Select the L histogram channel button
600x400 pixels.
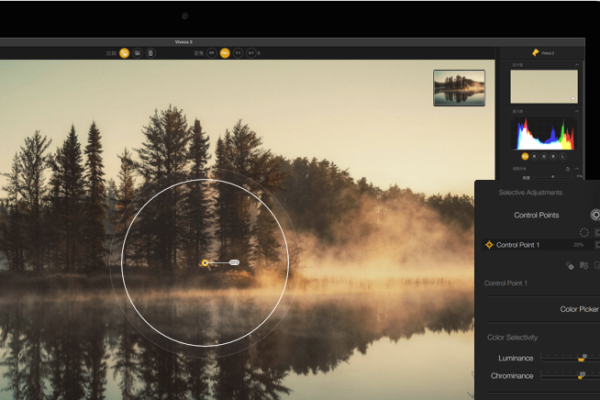(x=562, y=156)
